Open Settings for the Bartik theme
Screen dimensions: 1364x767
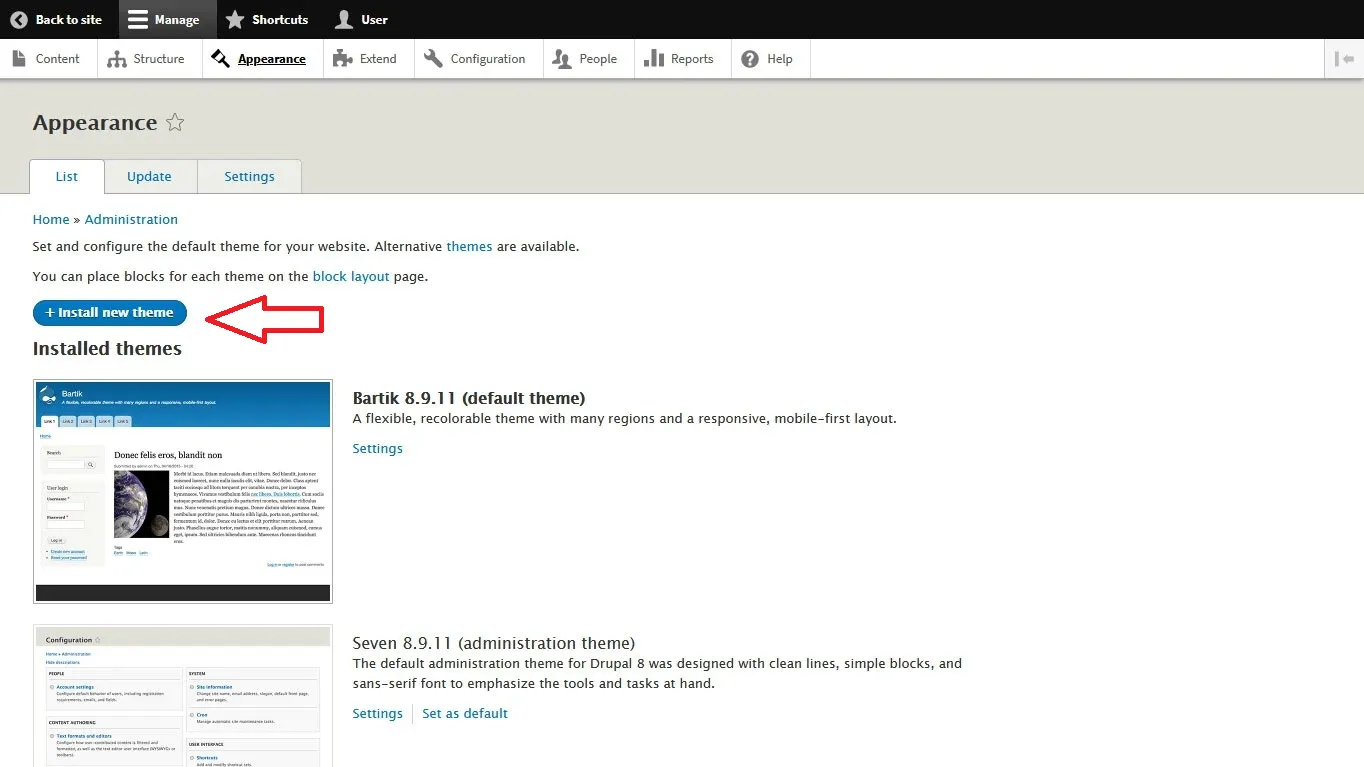[377, 448]
